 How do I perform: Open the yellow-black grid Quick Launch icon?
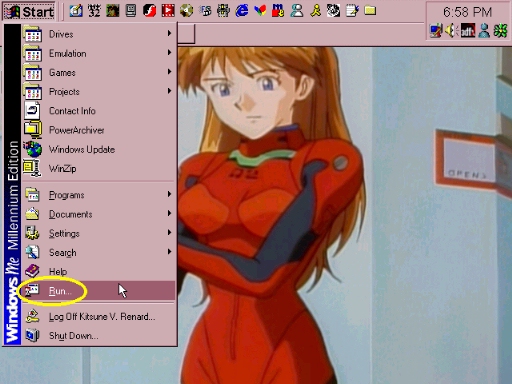click(x=223, y=11)
